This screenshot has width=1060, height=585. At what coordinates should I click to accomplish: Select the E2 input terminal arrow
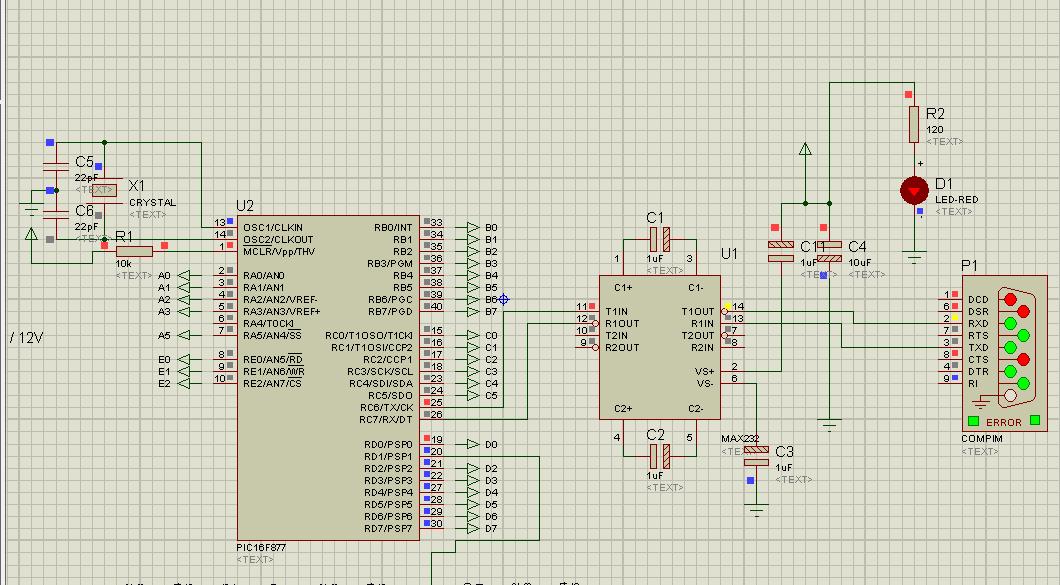(184, 383)
